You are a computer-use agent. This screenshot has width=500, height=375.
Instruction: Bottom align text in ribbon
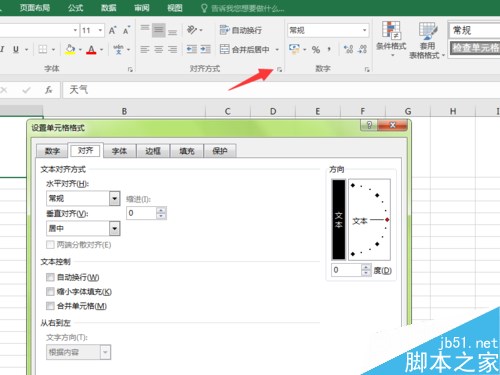coord(172,31)
